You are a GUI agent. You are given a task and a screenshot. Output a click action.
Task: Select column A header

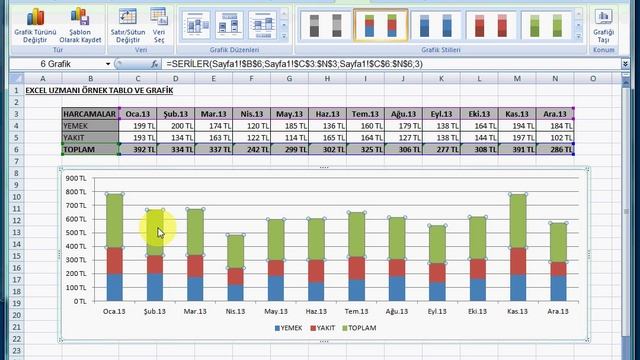43,78
